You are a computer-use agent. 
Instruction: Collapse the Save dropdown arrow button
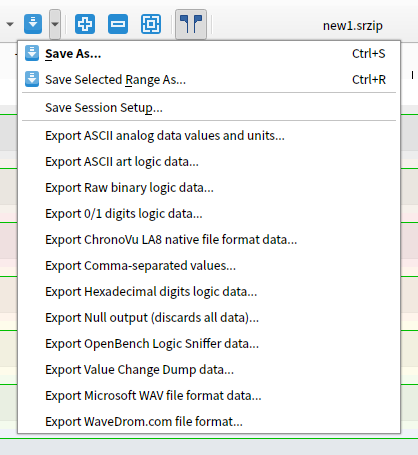point(55,24)
